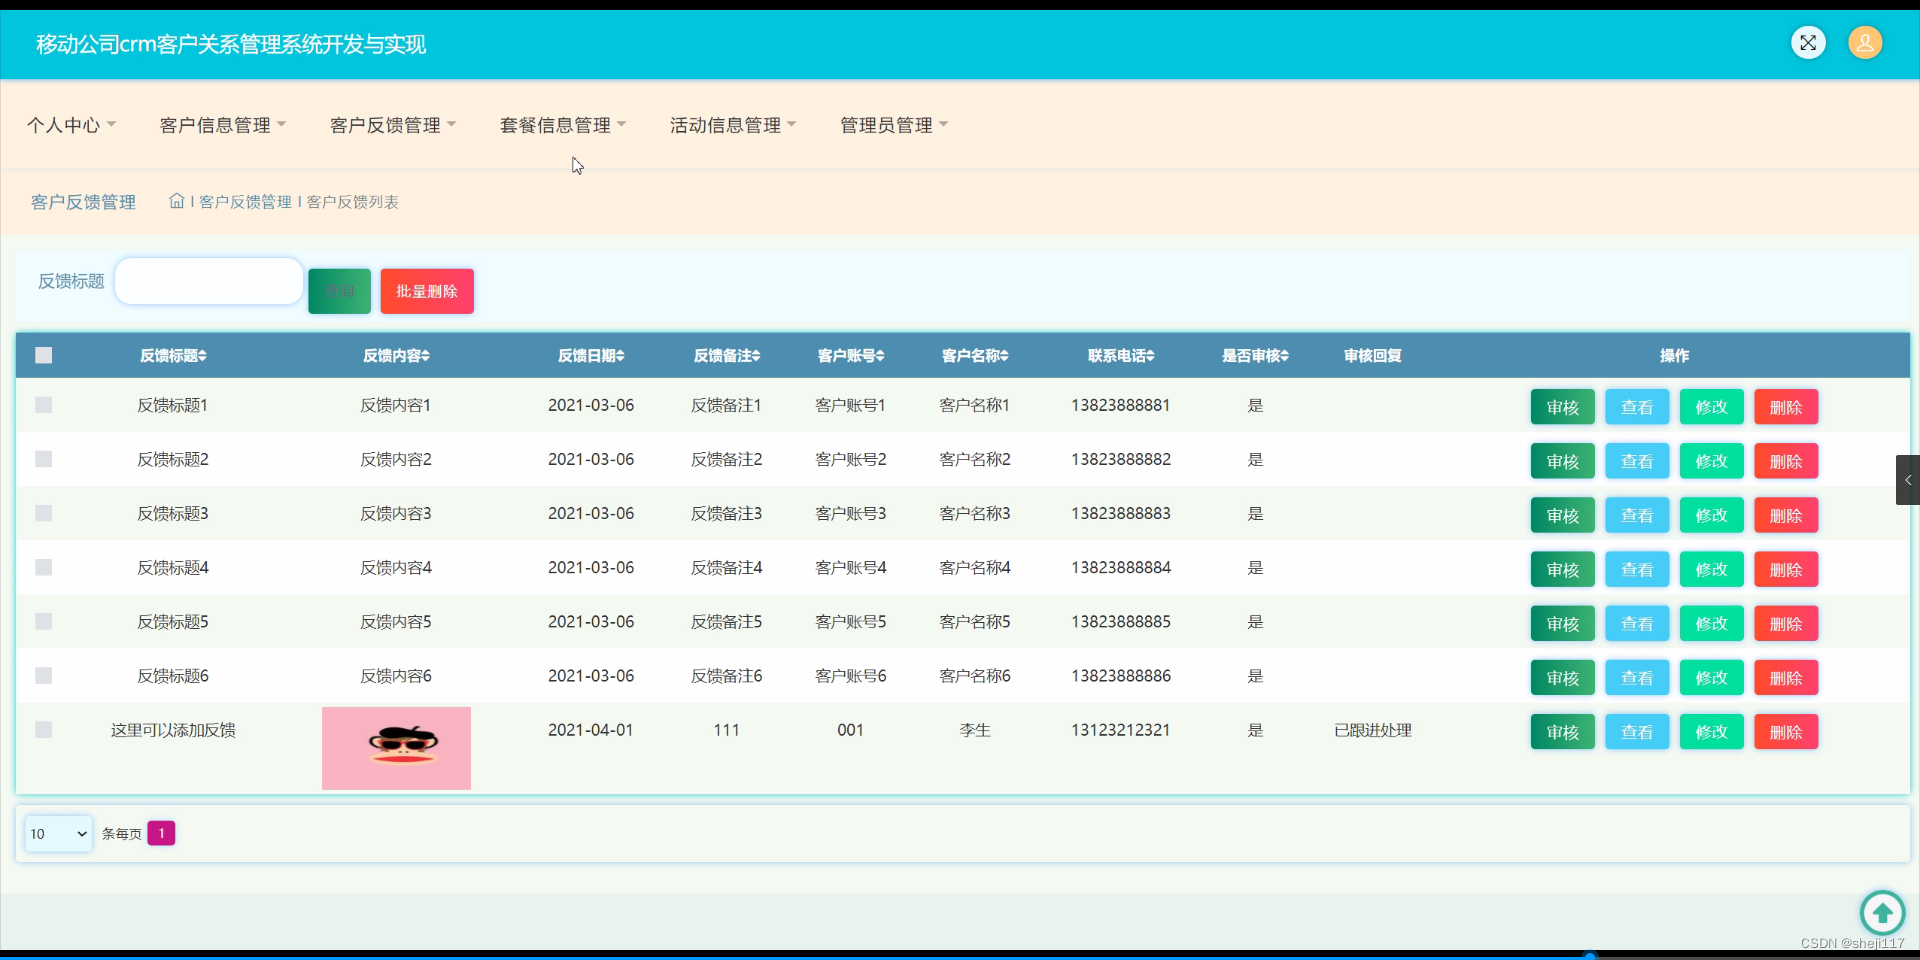Collapse the side panel using the right-edge arrow

pos(1908,480)
